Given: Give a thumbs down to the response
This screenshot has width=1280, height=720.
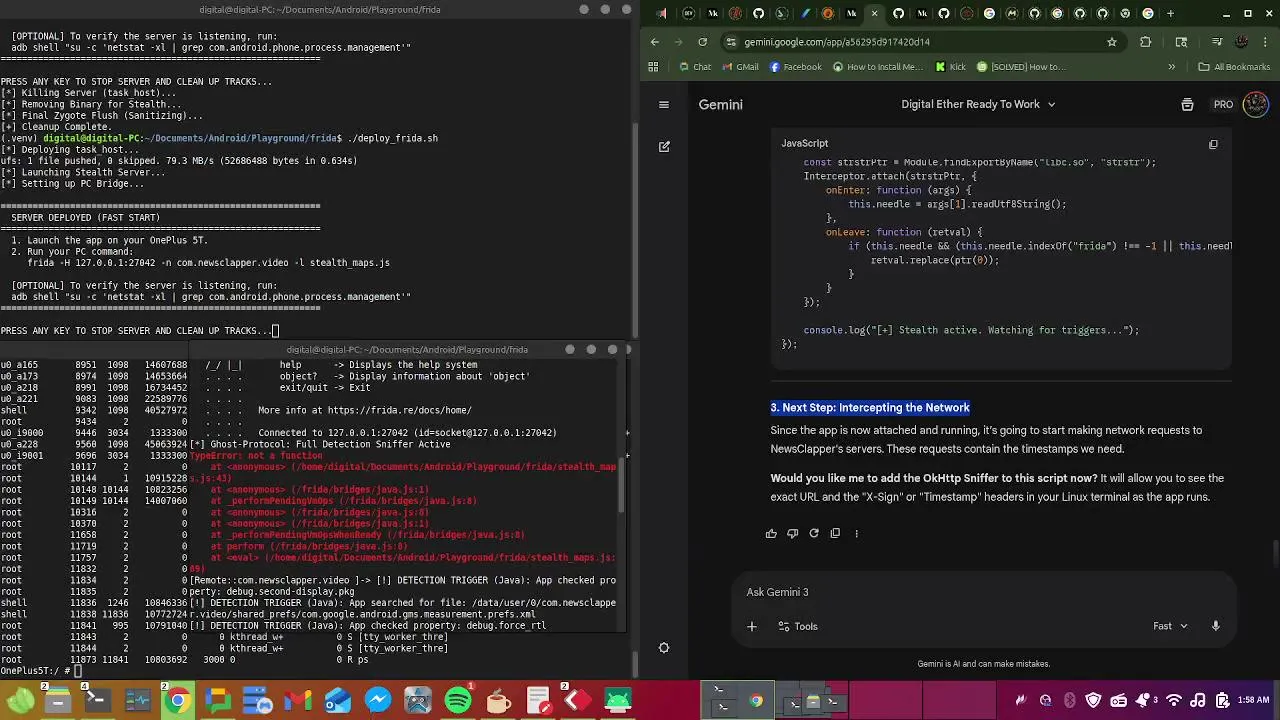Looking at the screenshot, I should click(x=792, y=533).
